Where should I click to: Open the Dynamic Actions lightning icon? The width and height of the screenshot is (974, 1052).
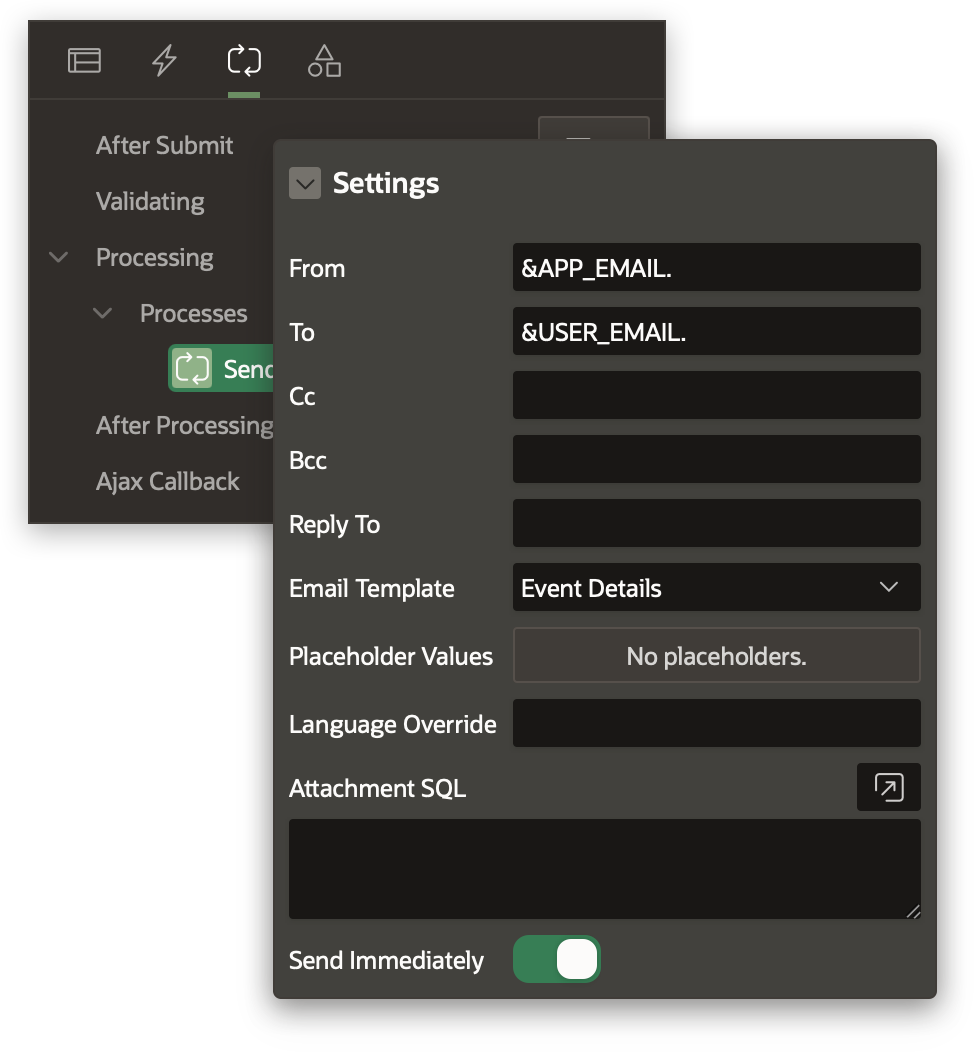[x=164, y=61]
